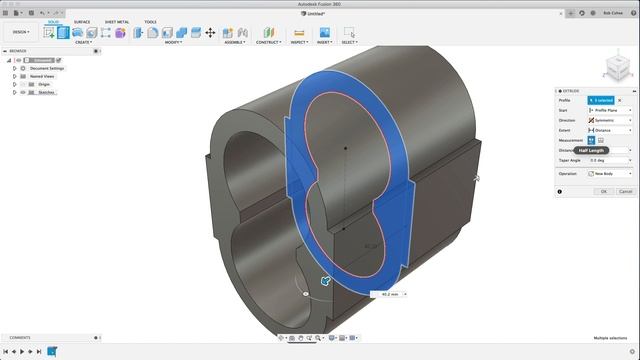This screenshot has width=640, height=360.
Task: Open the Assemble menu
Action: 235,42
